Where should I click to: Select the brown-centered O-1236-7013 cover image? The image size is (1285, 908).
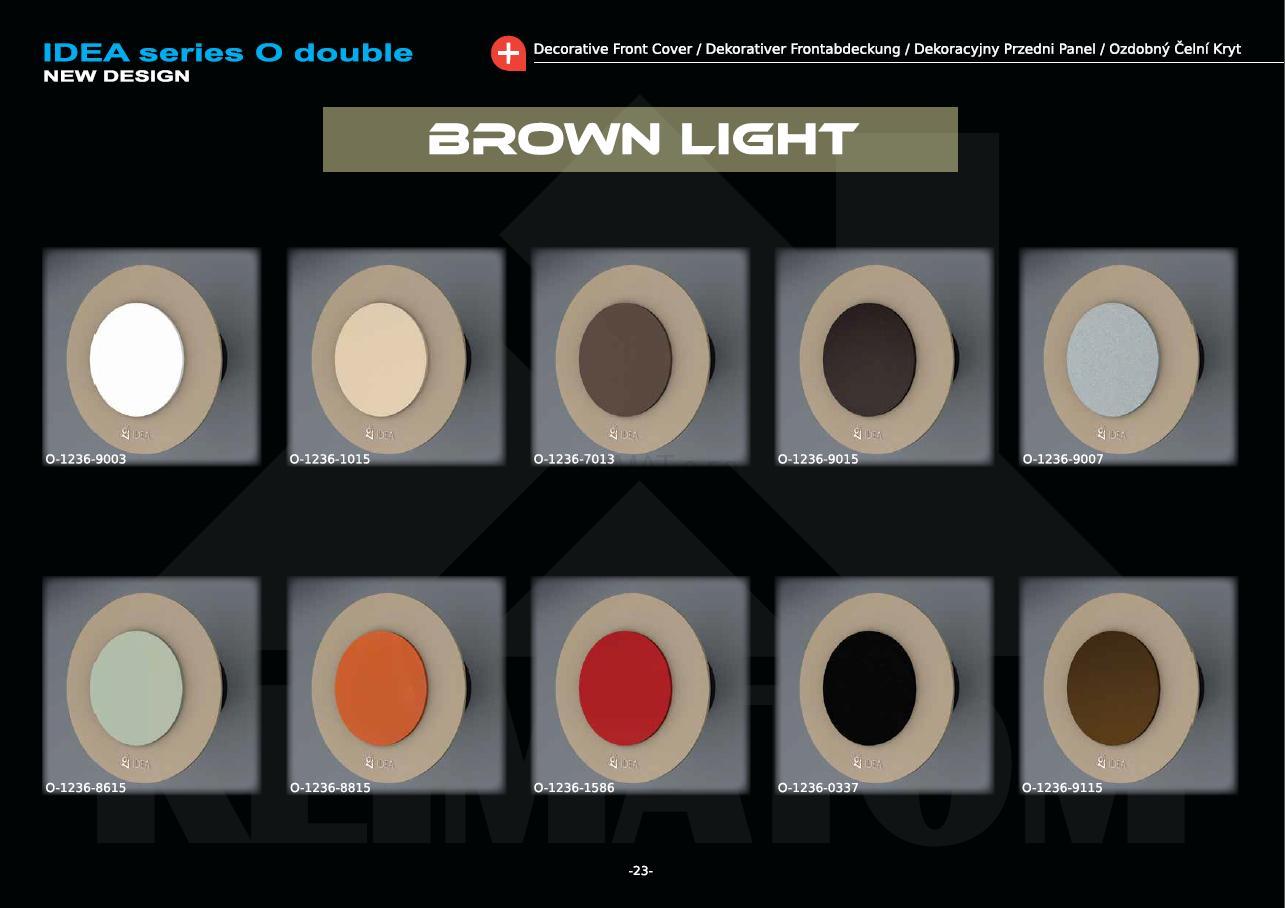pyautogui.click(x=640, y=357)
